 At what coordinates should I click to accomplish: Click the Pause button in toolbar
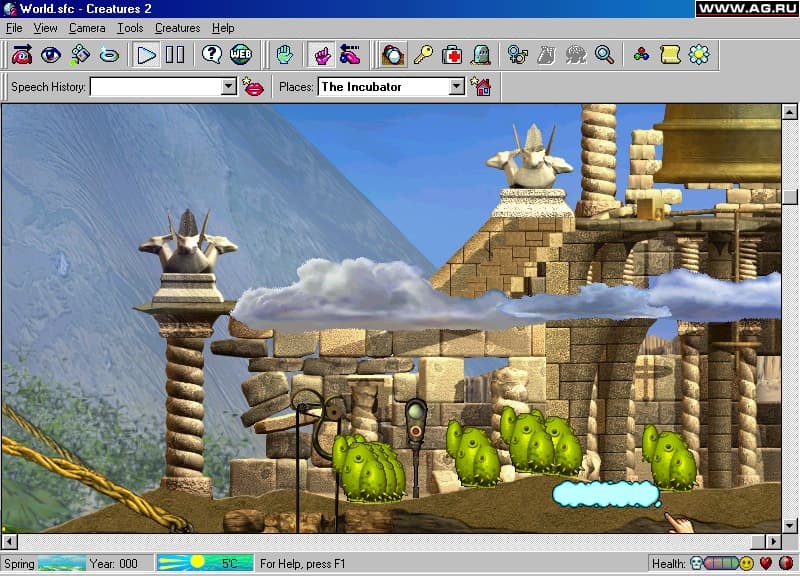[175, 55]
